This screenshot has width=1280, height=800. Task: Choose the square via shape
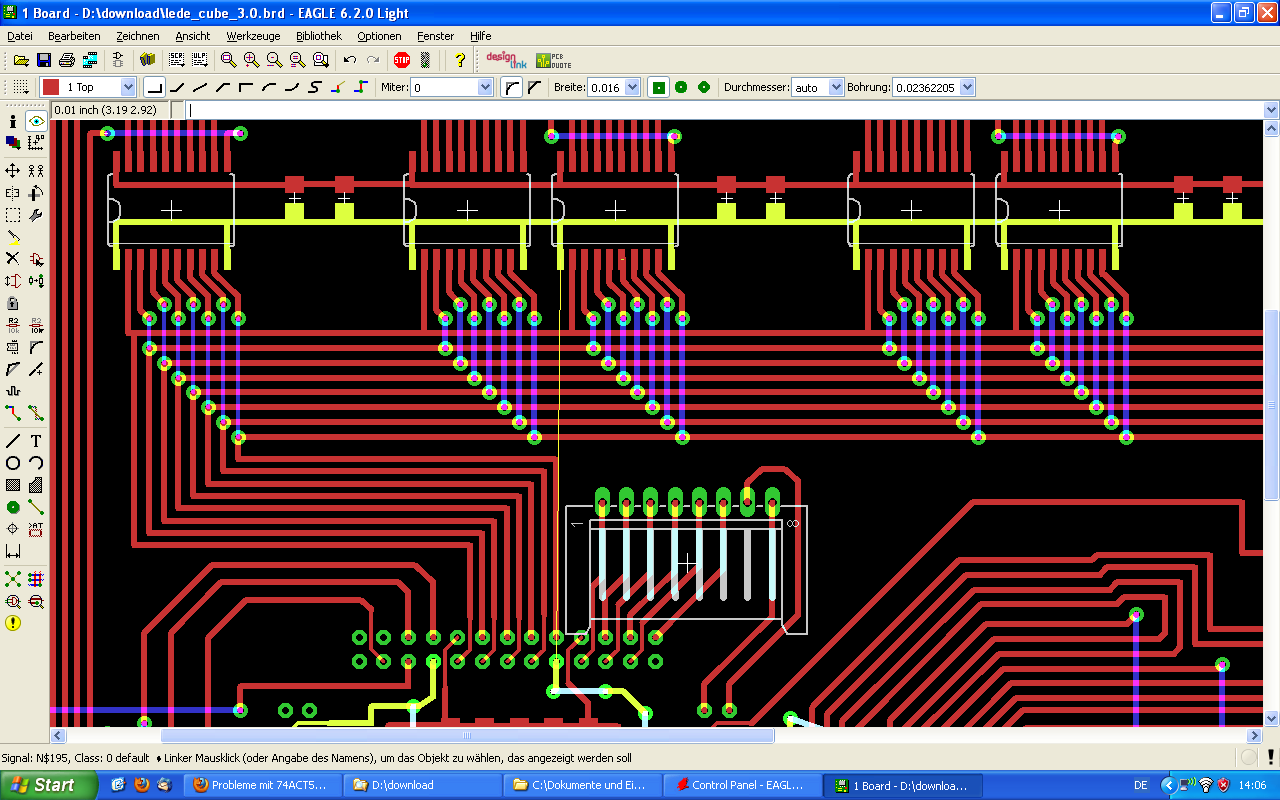[x=658, y=87]
